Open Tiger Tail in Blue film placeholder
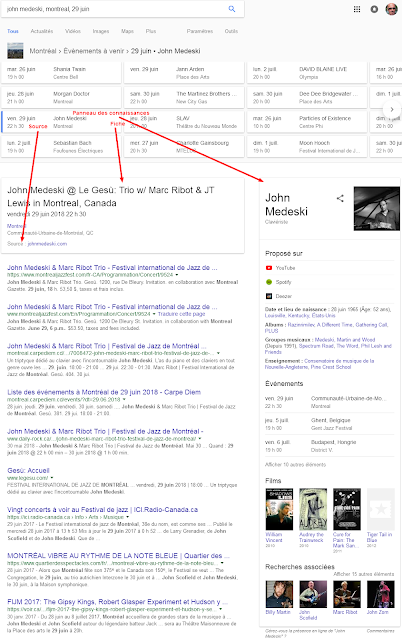 (381, 509)
